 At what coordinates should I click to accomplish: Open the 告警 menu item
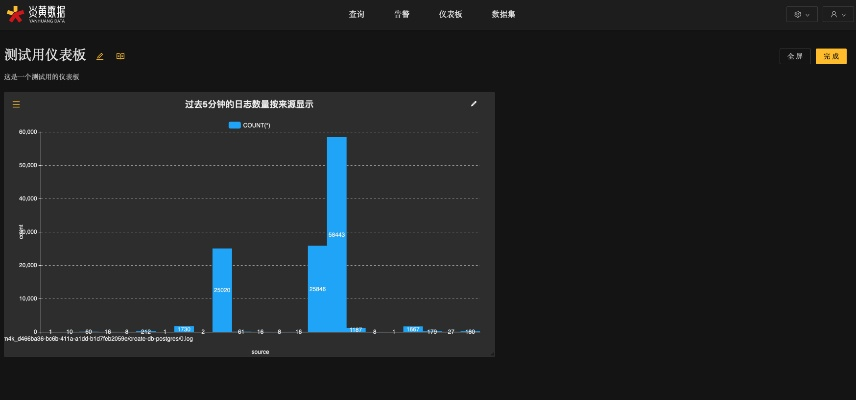401,14
